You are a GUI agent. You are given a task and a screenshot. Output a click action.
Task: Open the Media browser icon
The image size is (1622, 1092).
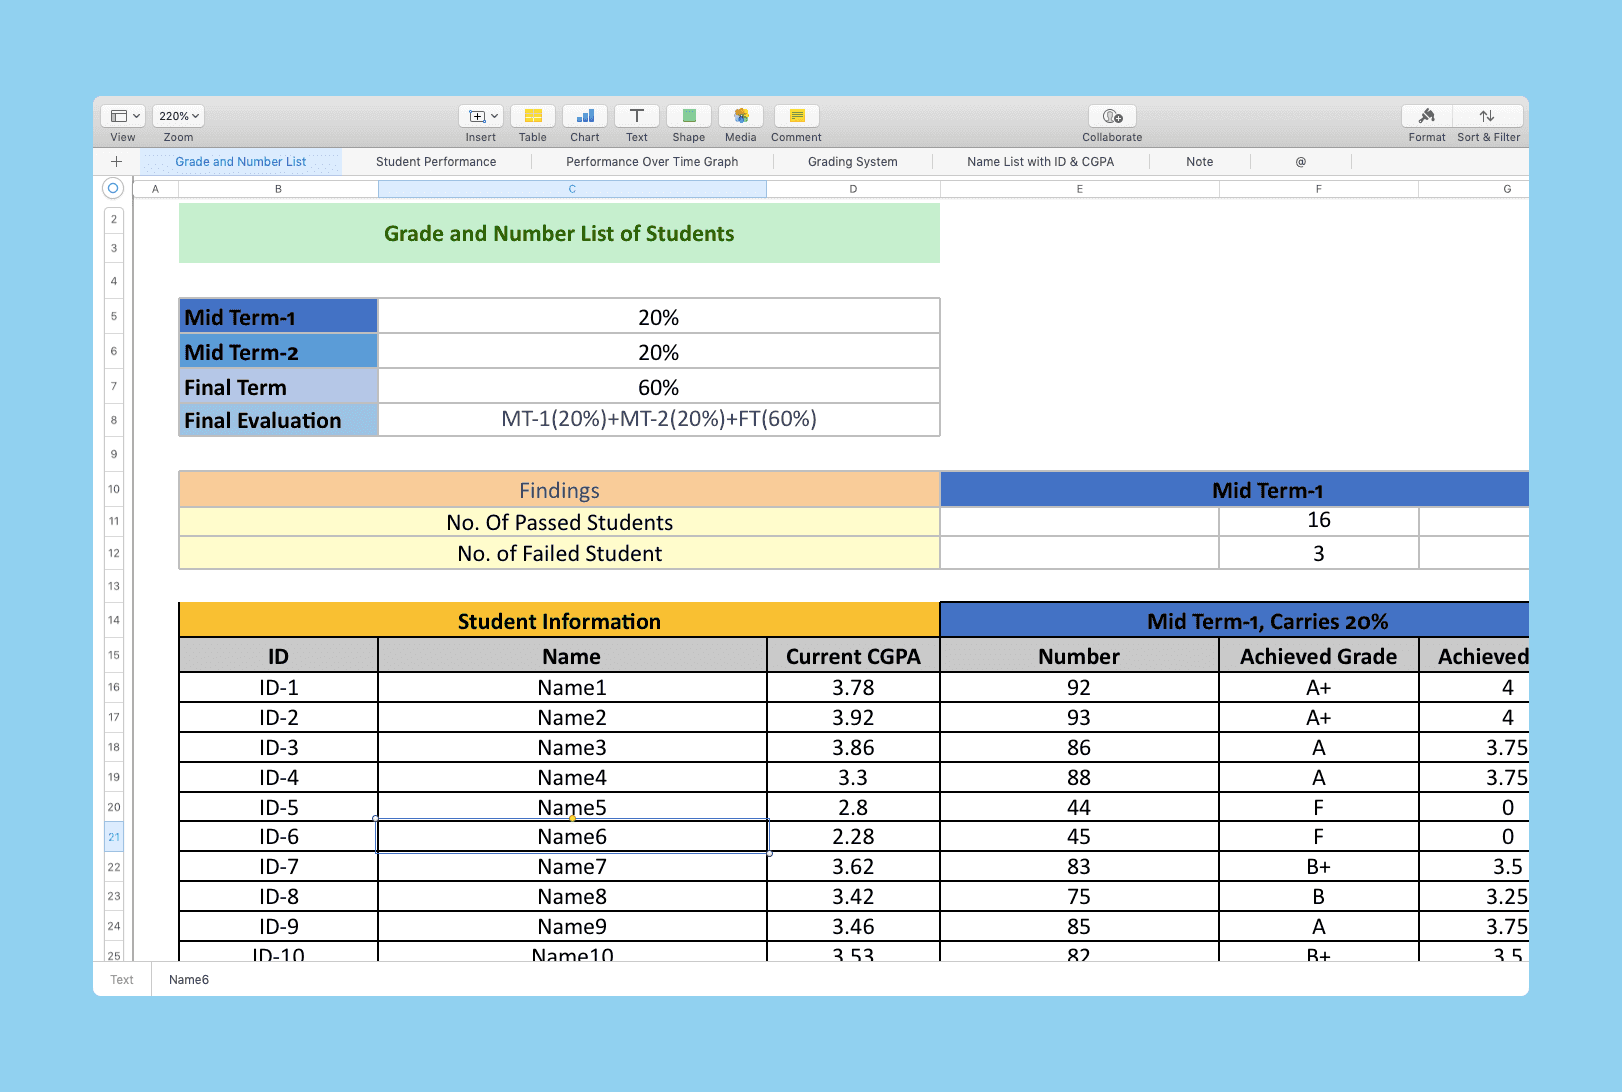[741, 117]
